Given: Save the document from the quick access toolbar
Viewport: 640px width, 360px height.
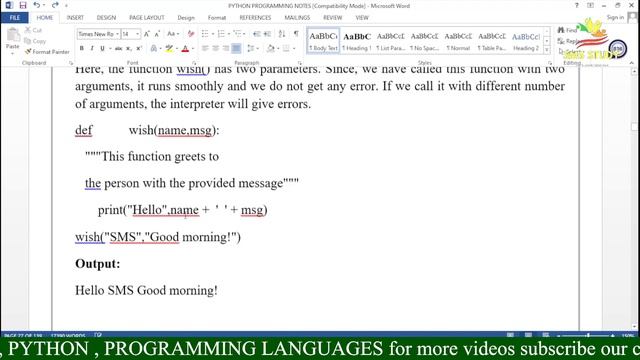Looking at the screenshot, I should click(x=23, y=5).
